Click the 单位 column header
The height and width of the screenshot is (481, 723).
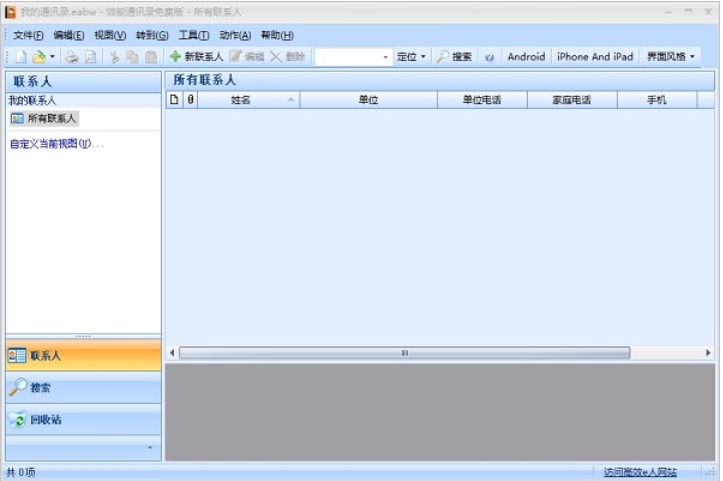(368, 100)
